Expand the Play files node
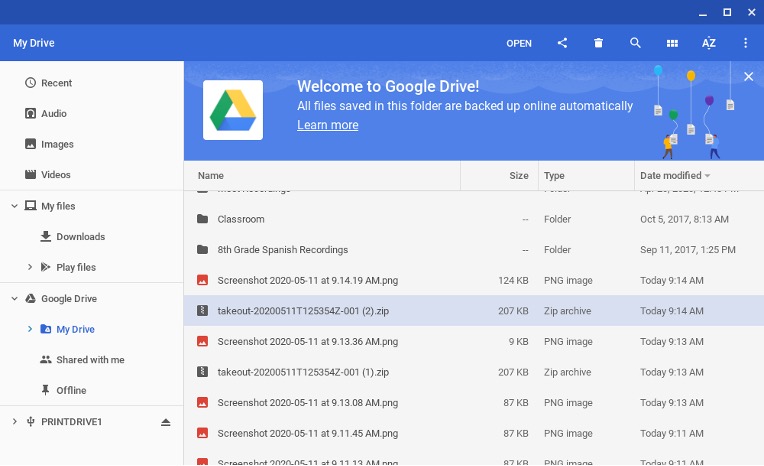The width and height of the screenshot is (764, 466). point(30,267)
